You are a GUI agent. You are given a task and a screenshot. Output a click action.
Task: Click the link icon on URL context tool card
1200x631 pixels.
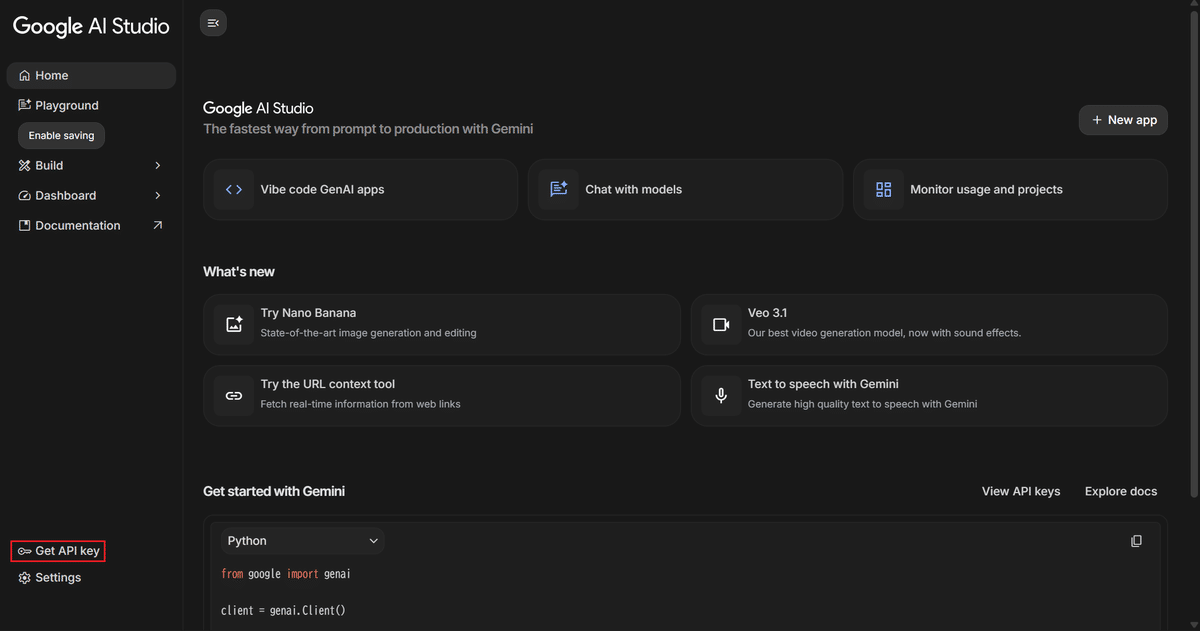(x=233, y=395)
